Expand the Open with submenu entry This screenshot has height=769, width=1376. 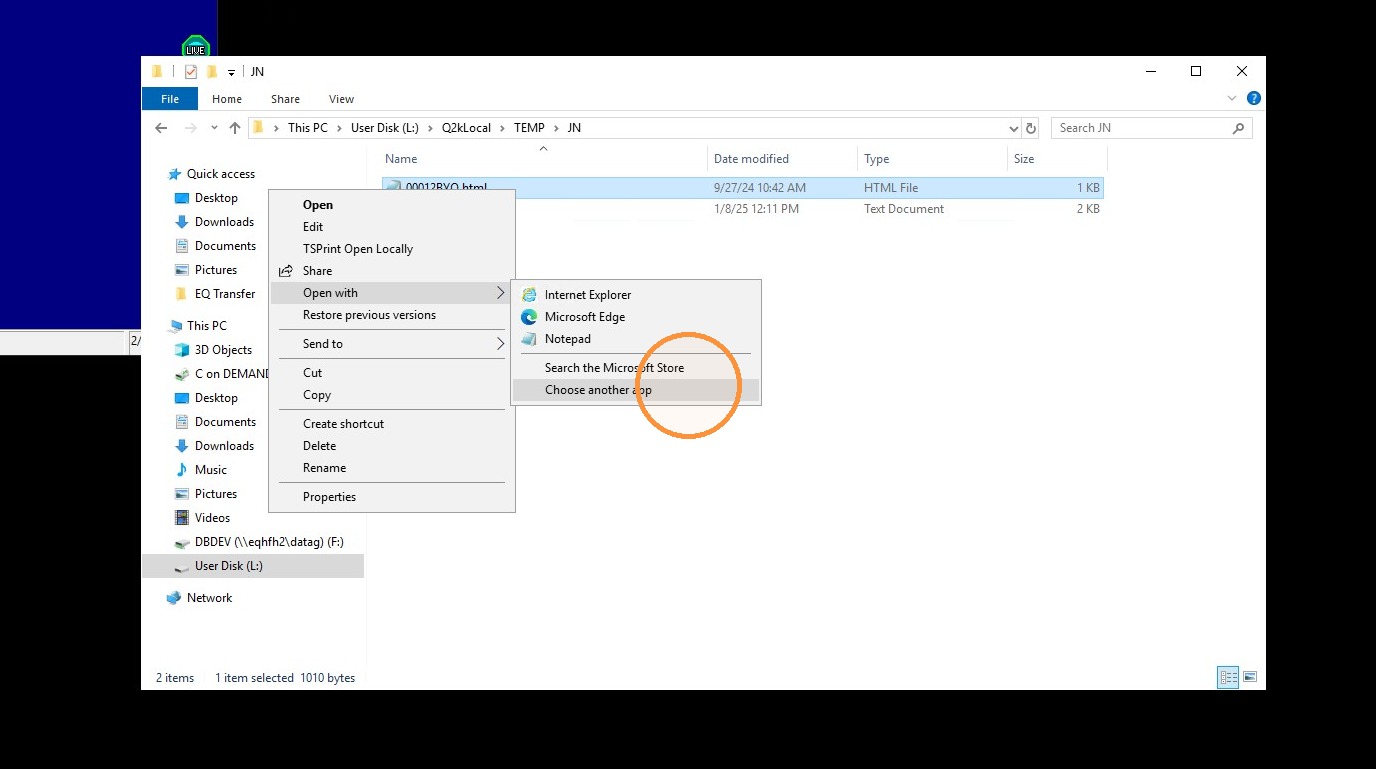[392, 293]
